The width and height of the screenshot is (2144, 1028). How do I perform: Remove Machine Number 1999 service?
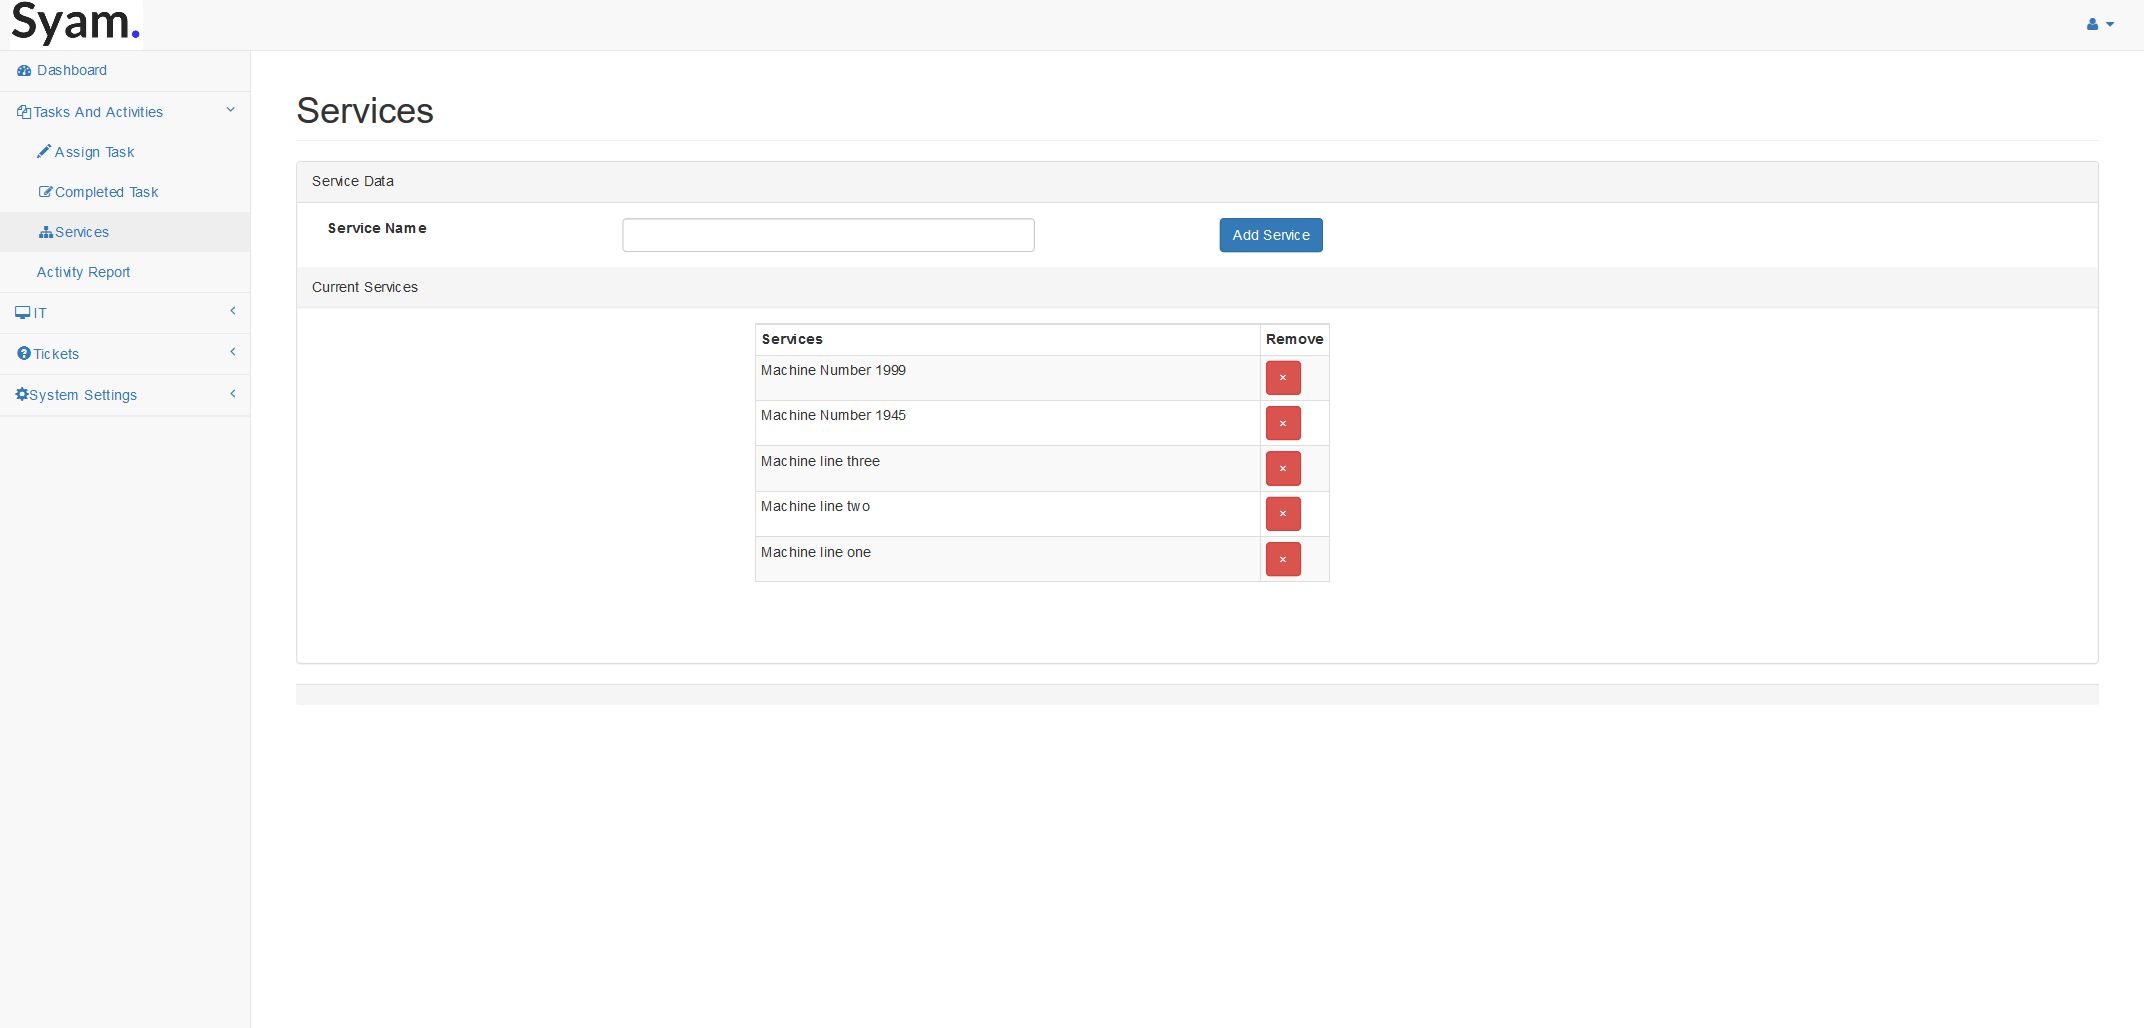(1283, 378)
